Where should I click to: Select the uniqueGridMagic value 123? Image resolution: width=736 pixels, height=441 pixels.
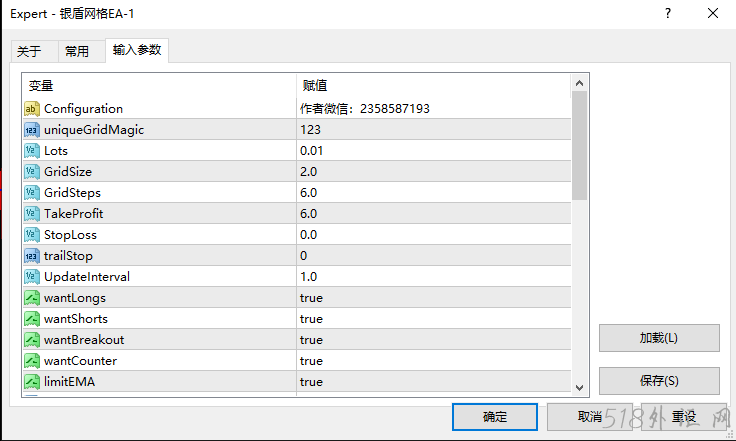tap(434, 130)
